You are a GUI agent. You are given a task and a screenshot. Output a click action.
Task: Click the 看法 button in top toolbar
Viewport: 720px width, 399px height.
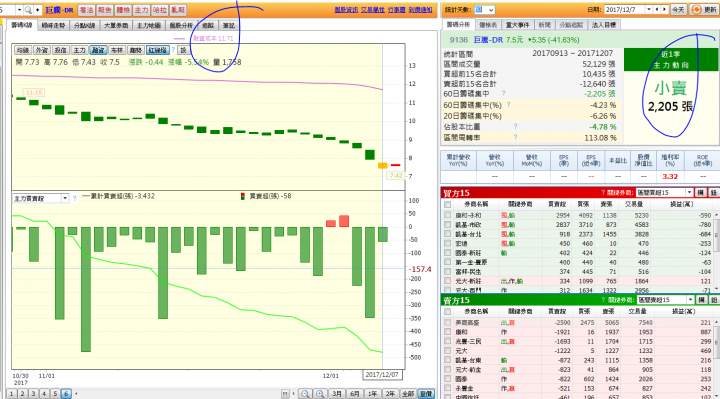pyautogui.click(x=86, y=10)
